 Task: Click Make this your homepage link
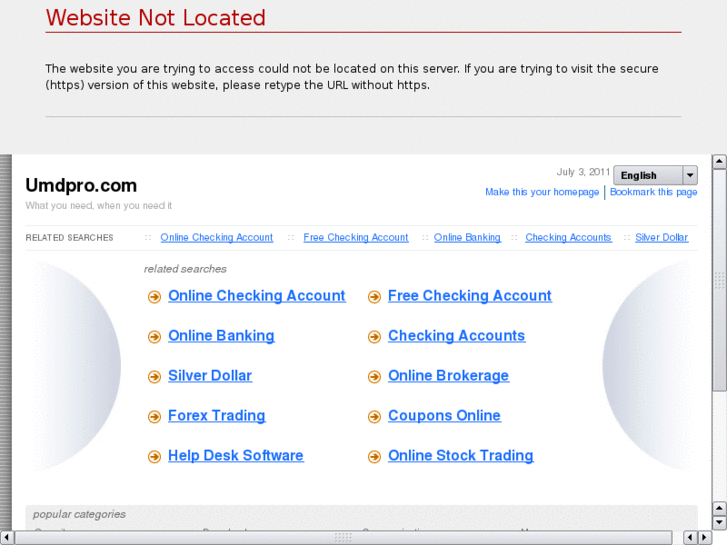coord(542,192)
